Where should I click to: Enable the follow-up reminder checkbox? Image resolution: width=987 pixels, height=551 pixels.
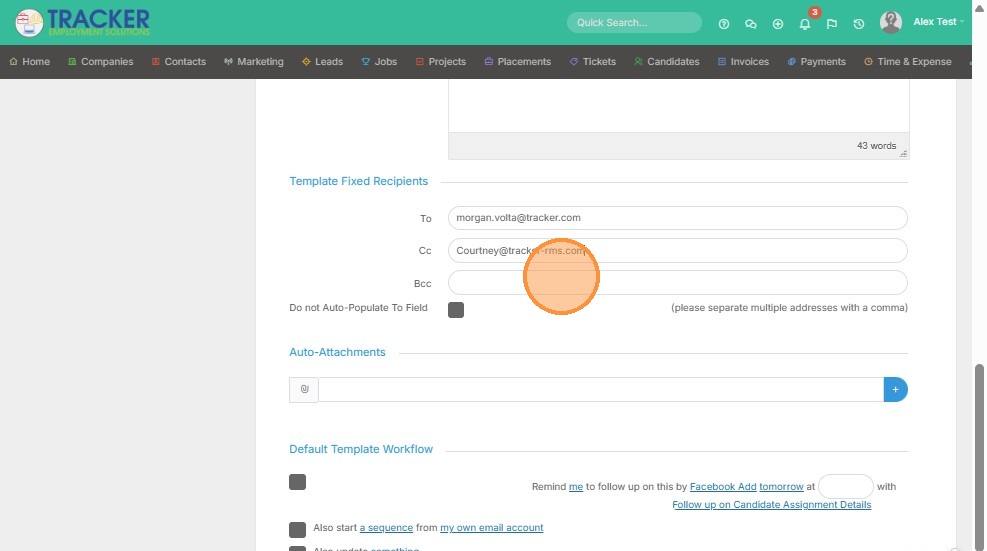(x=297, y=482)
